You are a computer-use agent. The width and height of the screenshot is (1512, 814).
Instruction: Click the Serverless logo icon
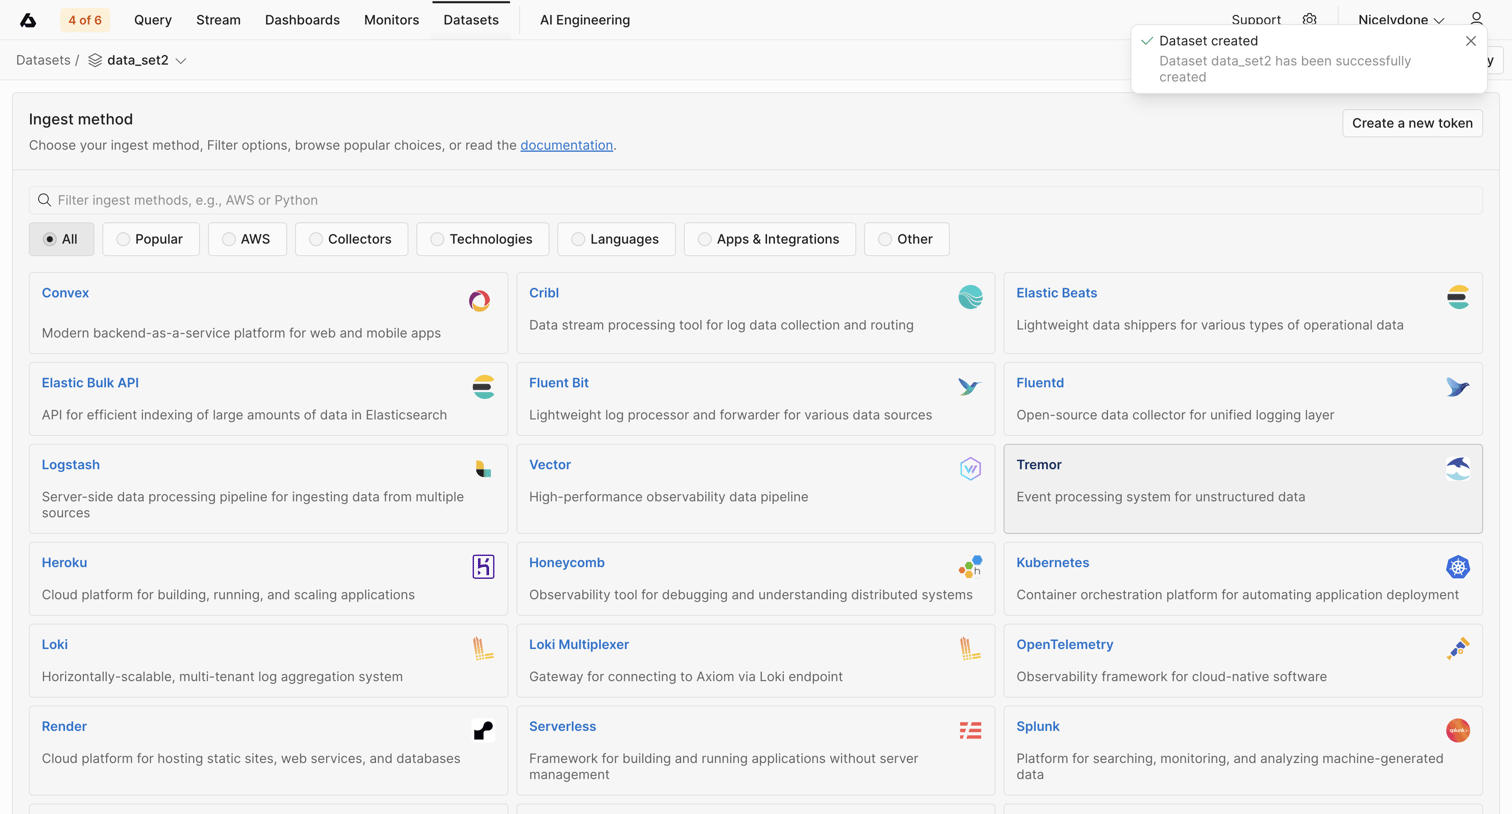click(970, 731)
